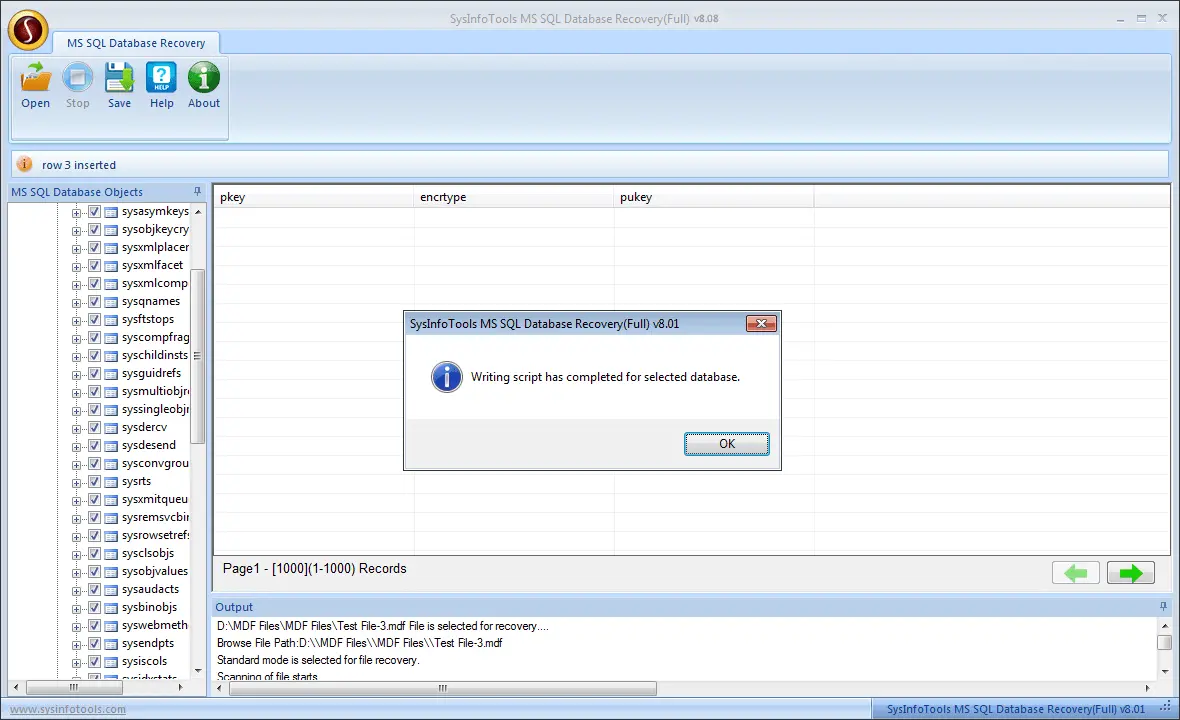1180x720 pixels.
Task: Expand the syscompfrag tree node
Action: point(76,339)
